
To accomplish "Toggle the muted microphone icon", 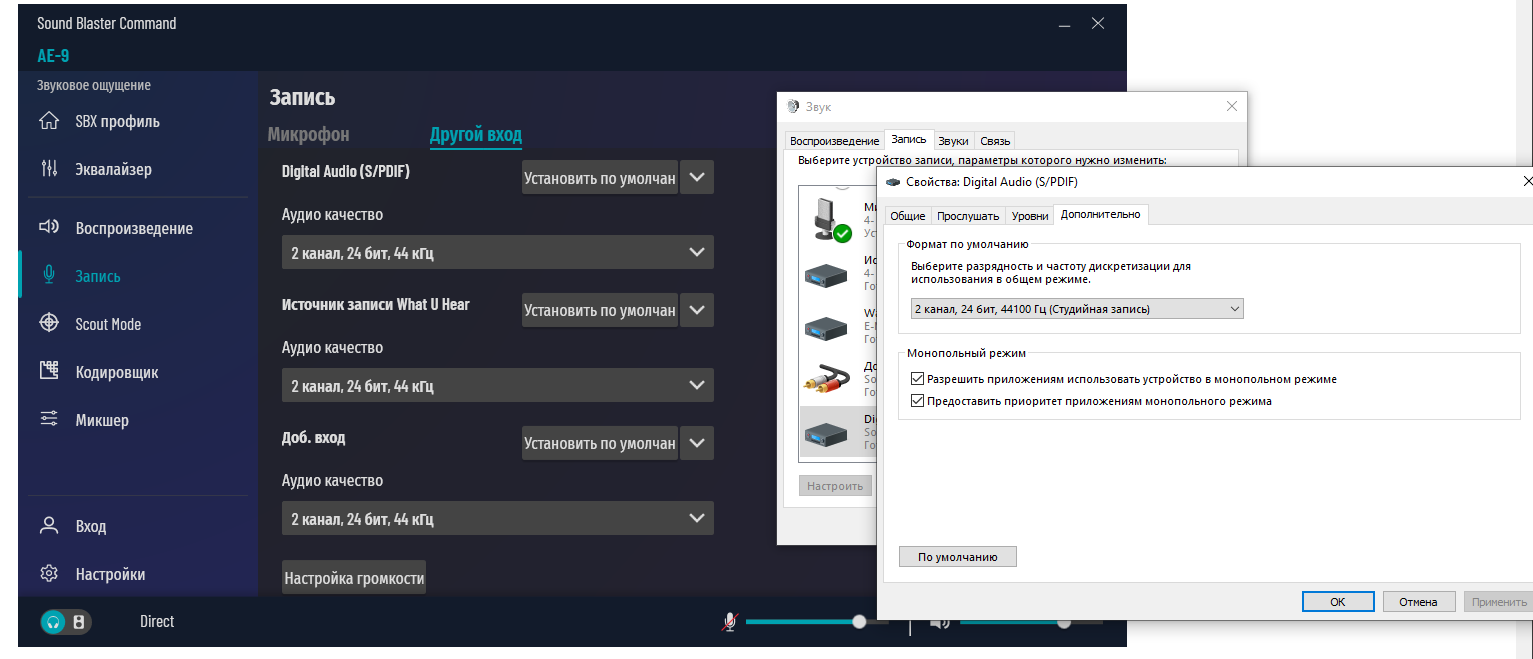I will coord(730,622).
